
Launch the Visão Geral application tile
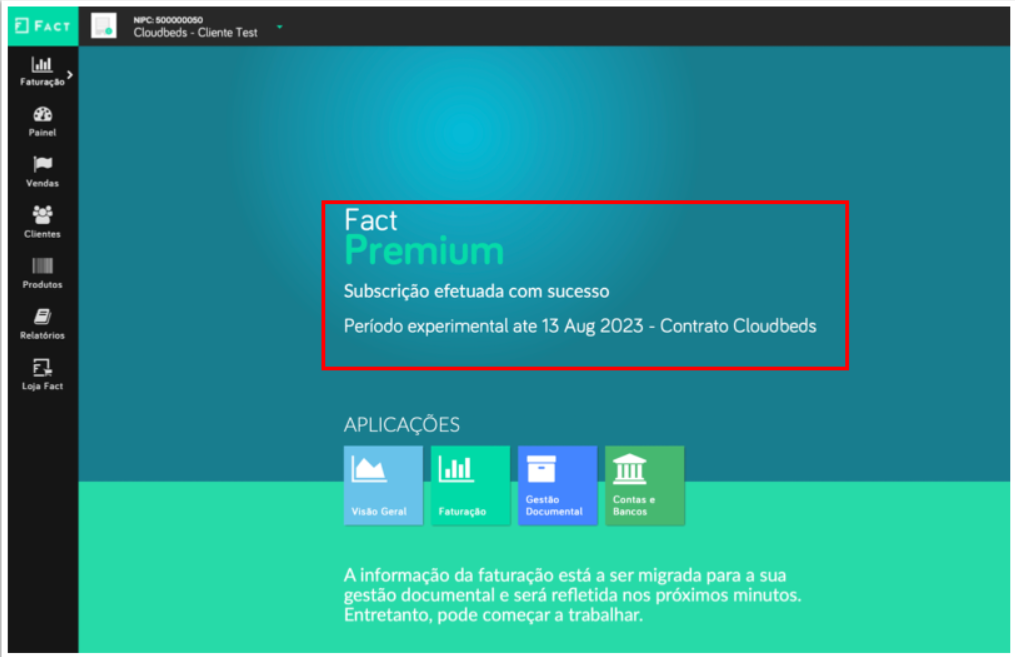pyautogui.click(x=383, y=485)
